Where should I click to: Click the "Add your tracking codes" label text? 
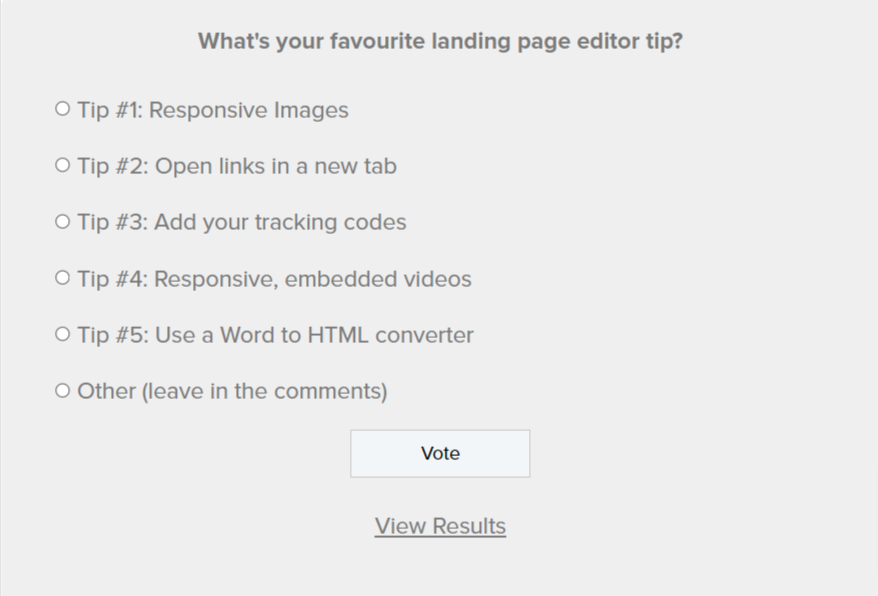point(280,222)
